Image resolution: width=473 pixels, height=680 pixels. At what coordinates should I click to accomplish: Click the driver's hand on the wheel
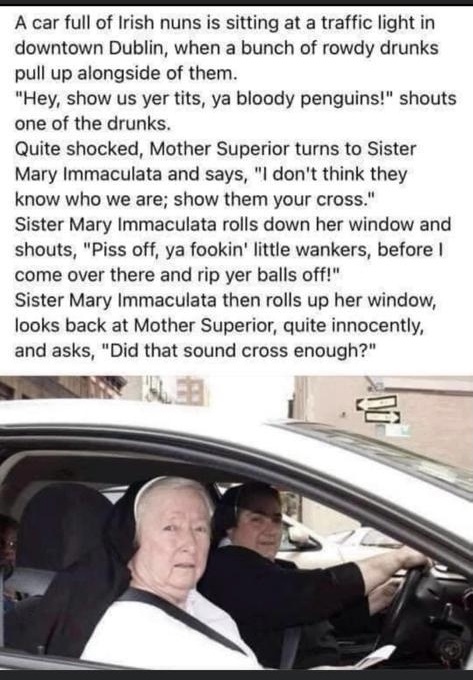413,557
